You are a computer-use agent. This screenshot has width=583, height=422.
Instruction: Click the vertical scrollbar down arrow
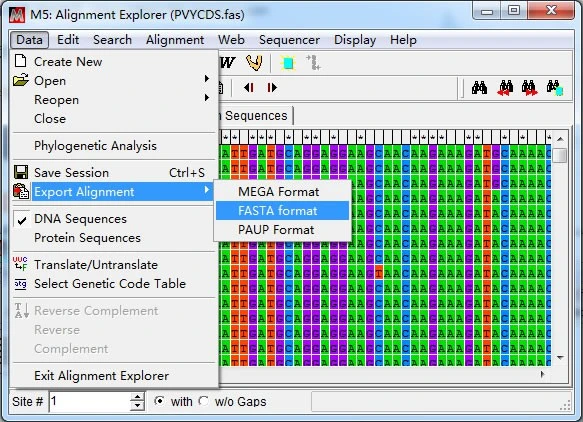coord(560,358)
